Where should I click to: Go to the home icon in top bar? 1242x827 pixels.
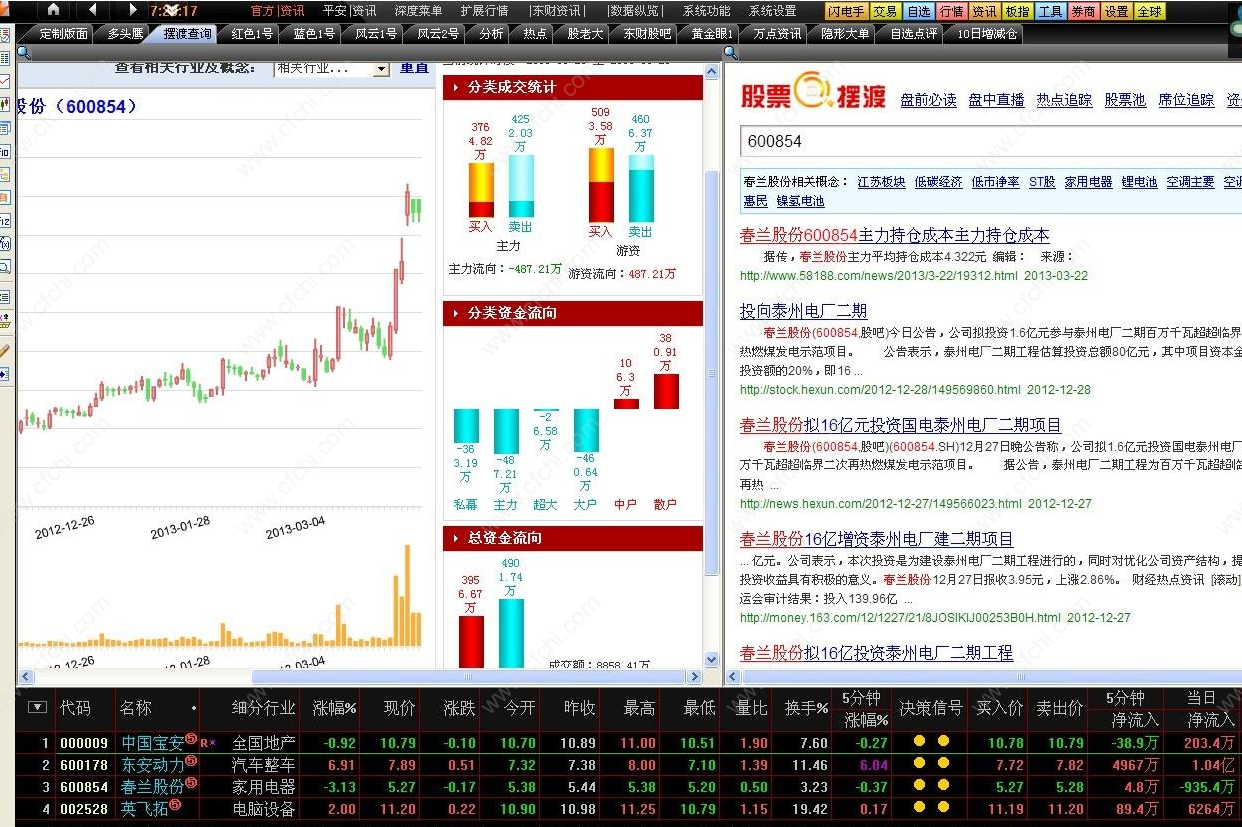(x=53, y=10)
